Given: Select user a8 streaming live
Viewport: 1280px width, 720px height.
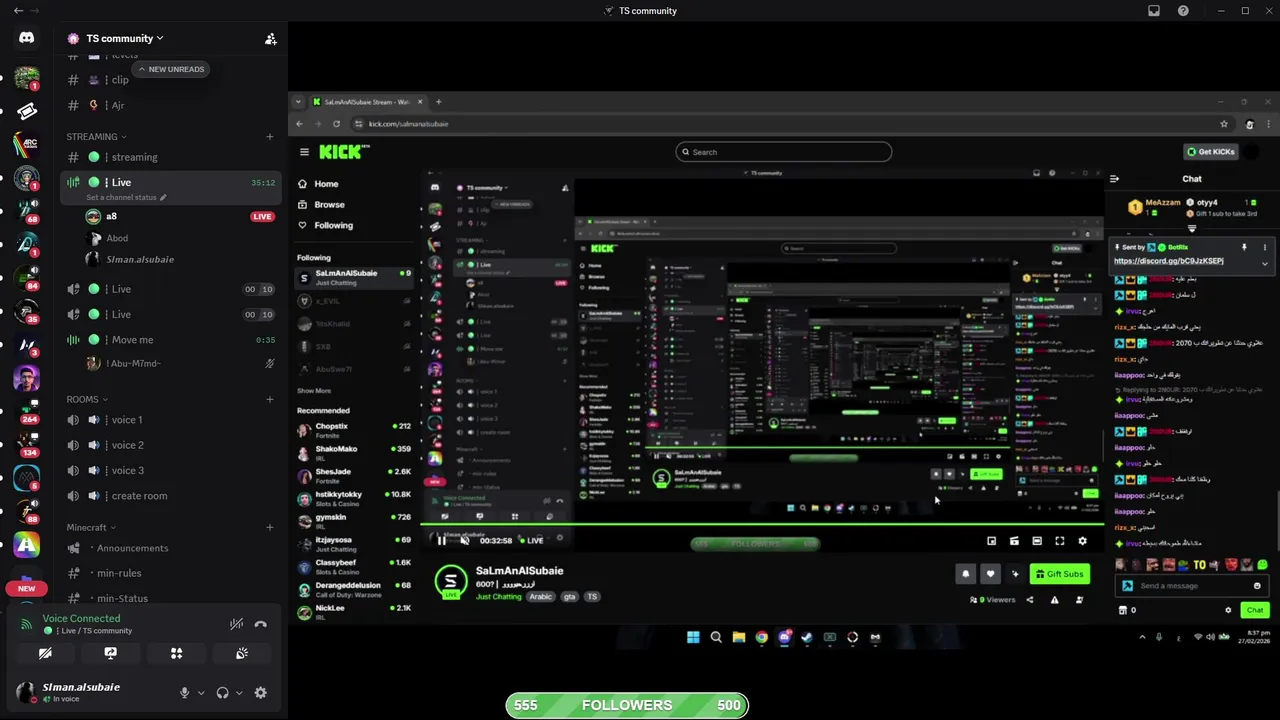Looking at the screenshot, I should (180, 216).
